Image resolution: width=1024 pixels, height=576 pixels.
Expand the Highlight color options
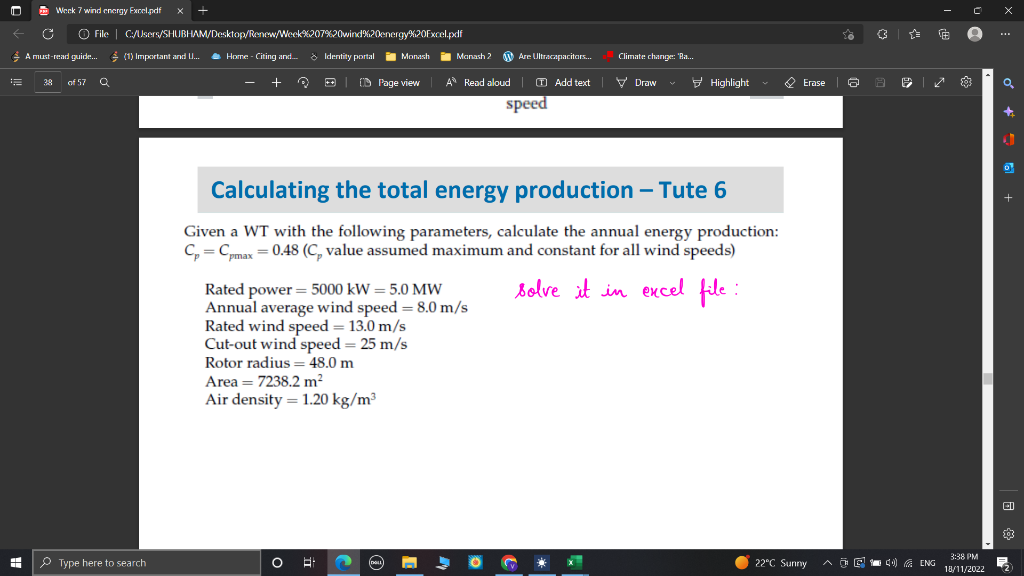[764, 82]
